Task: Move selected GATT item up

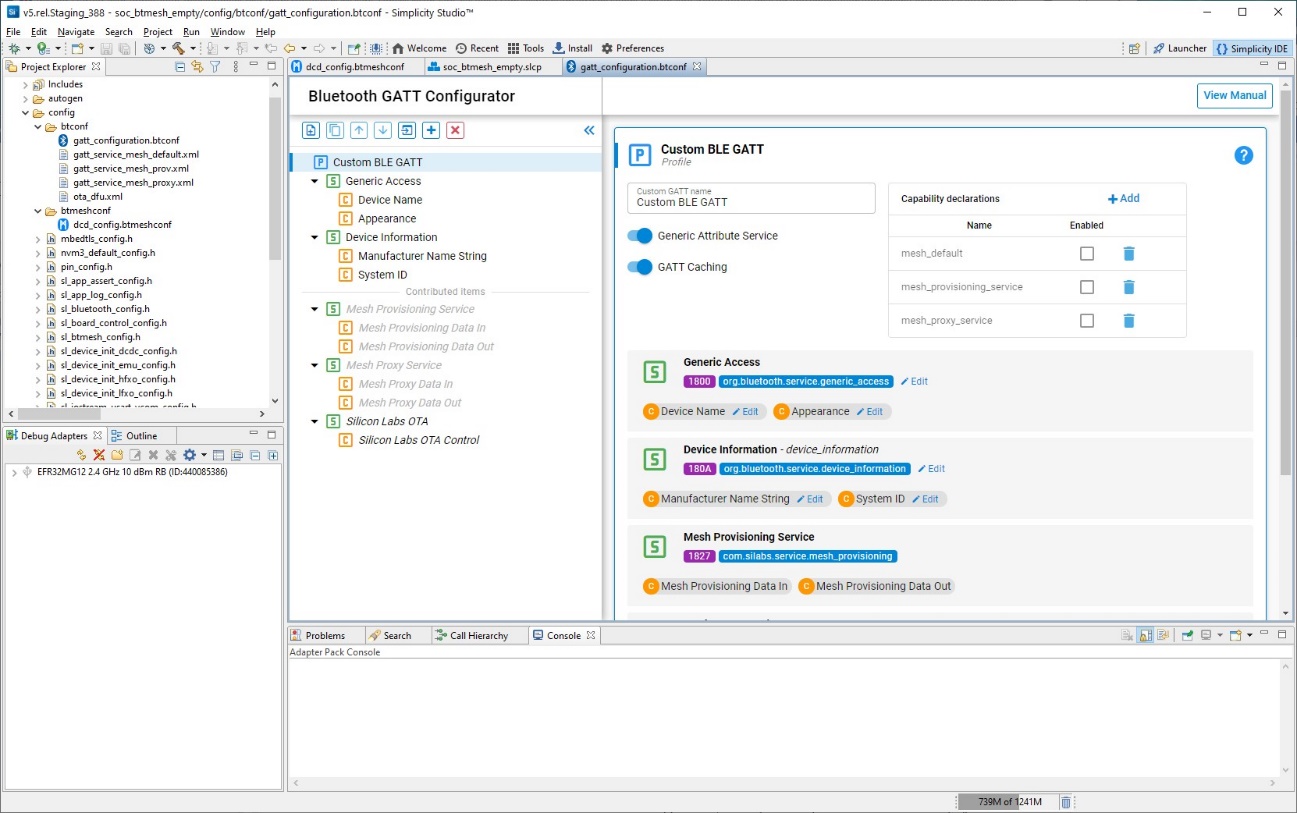Action: (359, 130)
